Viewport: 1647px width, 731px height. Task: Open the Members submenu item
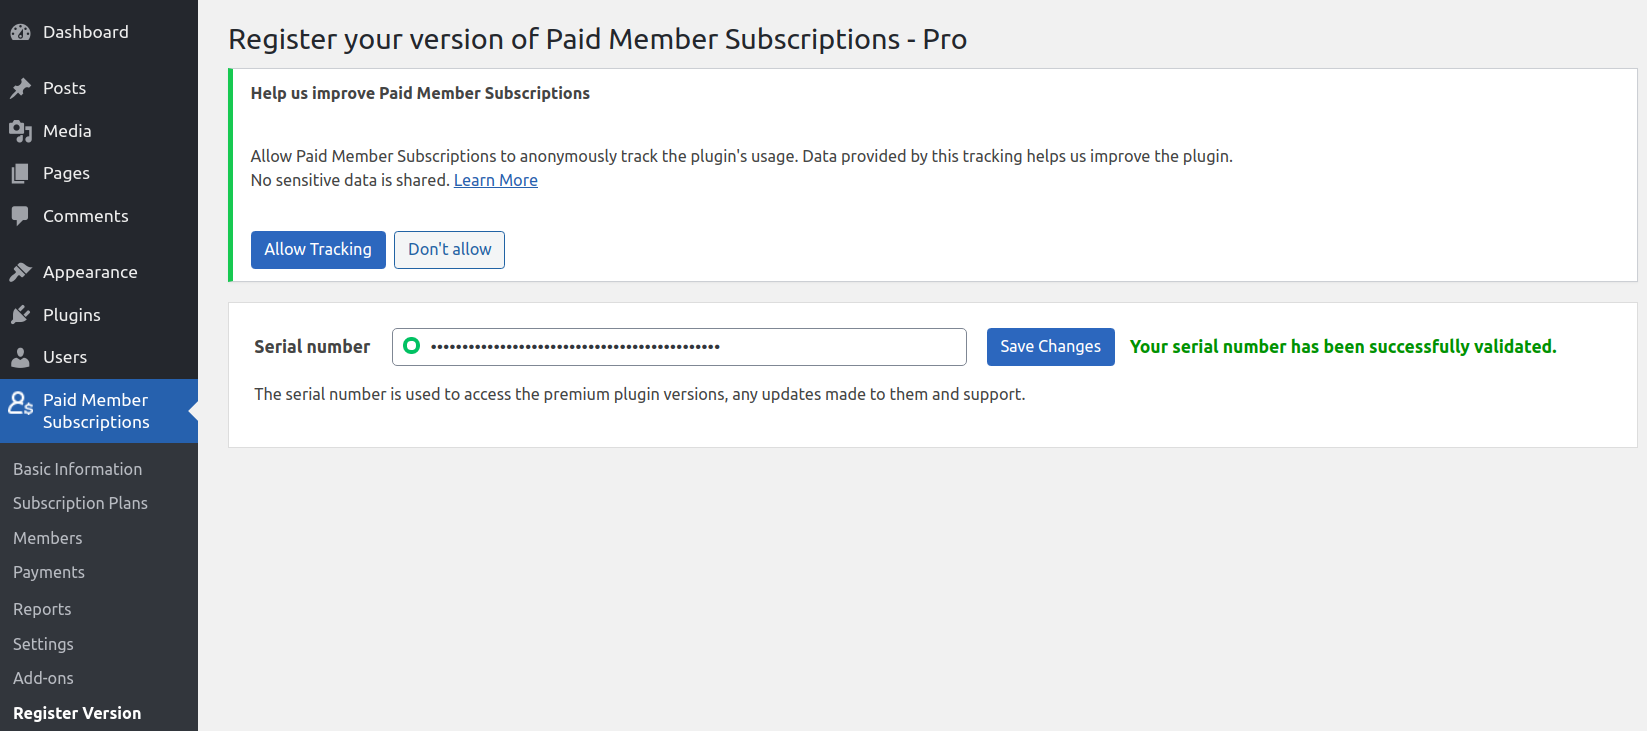tap(48, 538)
